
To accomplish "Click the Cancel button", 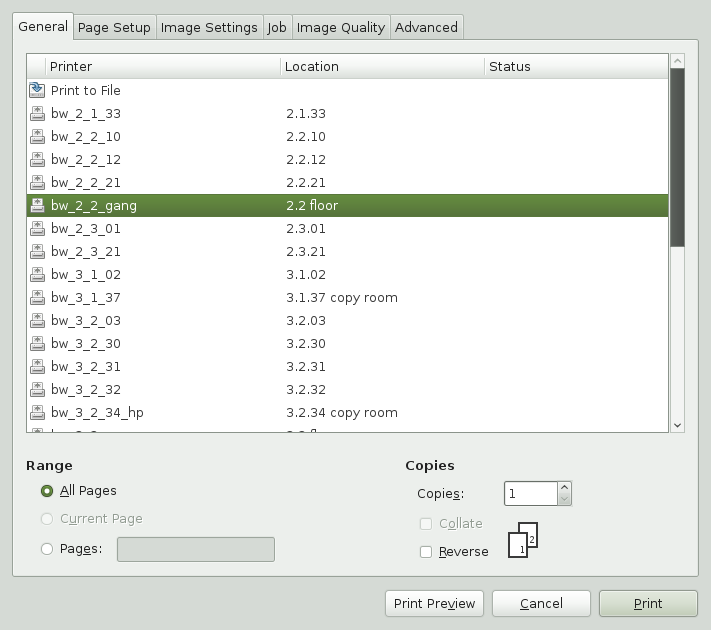I will (x=541, y=604).
